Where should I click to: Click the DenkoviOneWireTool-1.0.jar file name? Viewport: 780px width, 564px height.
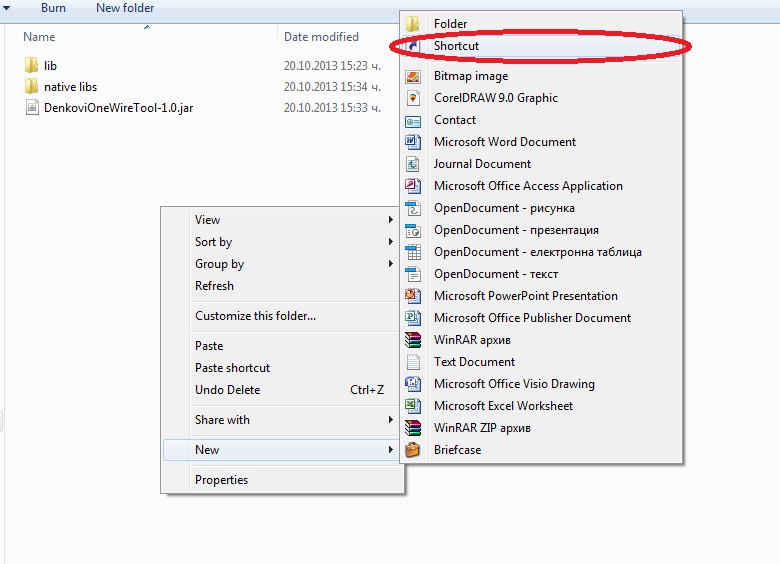coord(118,108)
